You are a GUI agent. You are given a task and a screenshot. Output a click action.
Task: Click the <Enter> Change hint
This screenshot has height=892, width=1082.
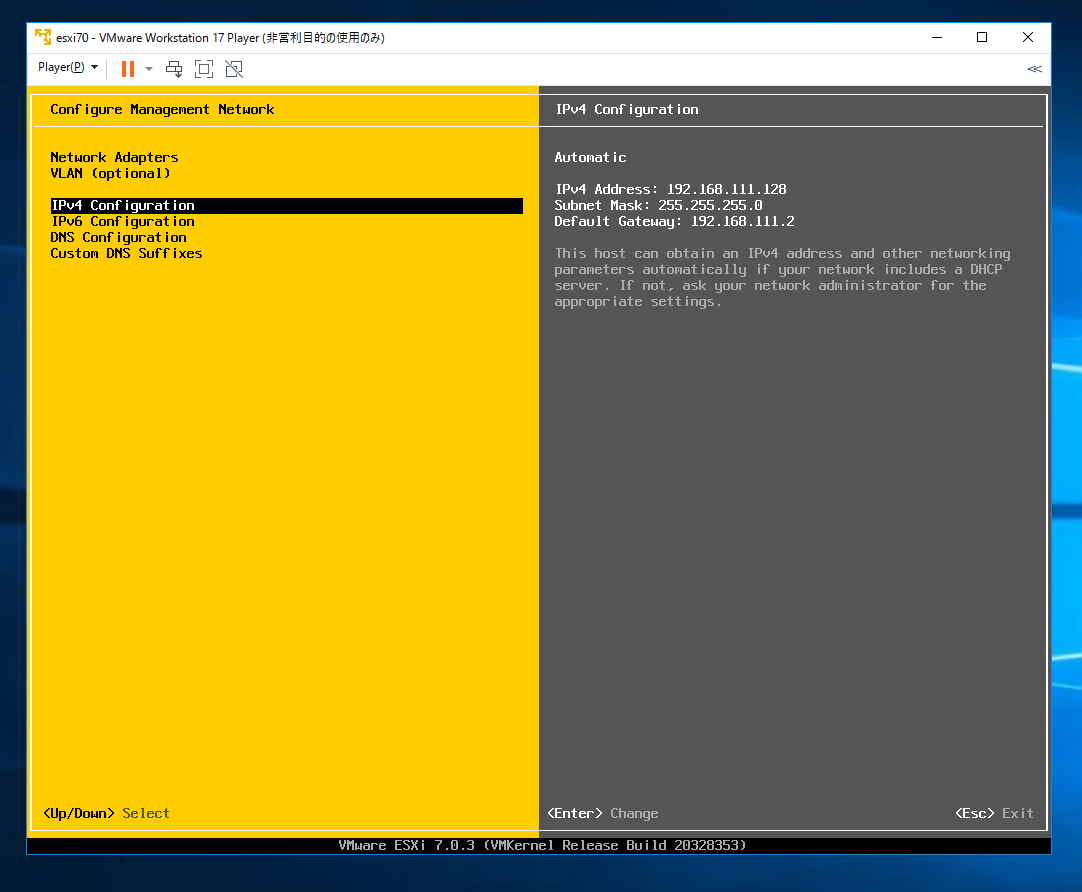tap(602, 813)
